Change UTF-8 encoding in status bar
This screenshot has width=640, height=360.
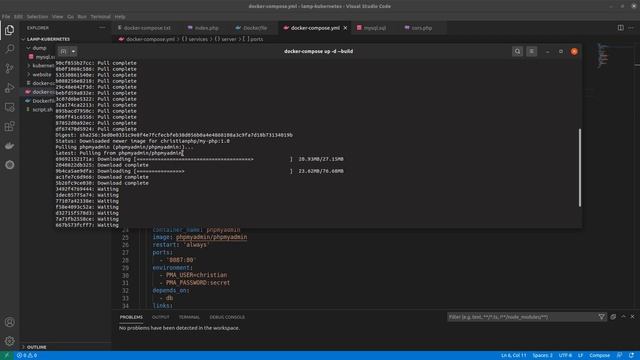click(x=565, y=355)
